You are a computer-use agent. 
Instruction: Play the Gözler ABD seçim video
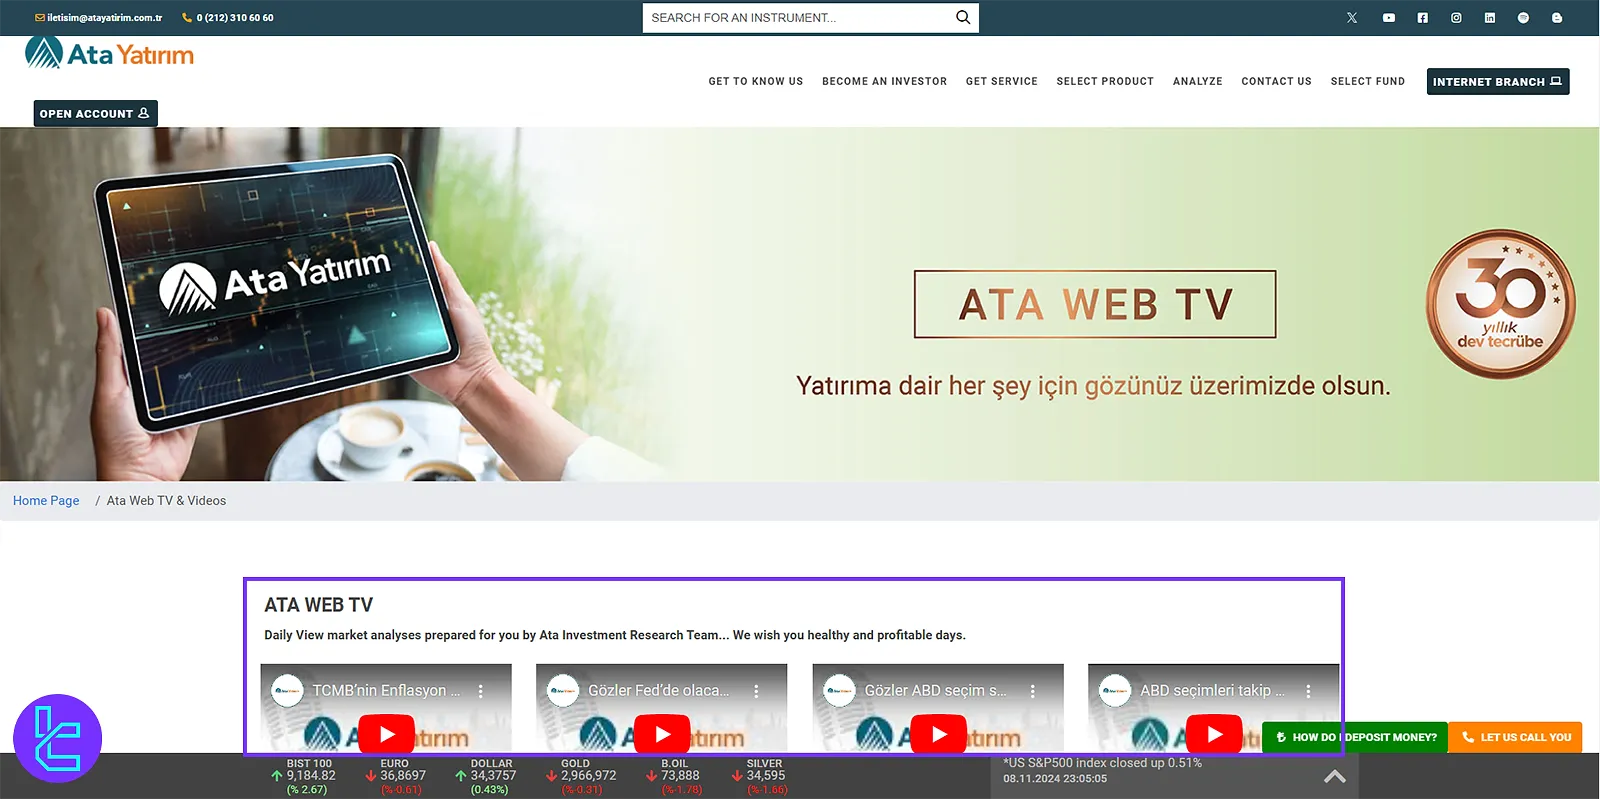[x=938, y=734]
